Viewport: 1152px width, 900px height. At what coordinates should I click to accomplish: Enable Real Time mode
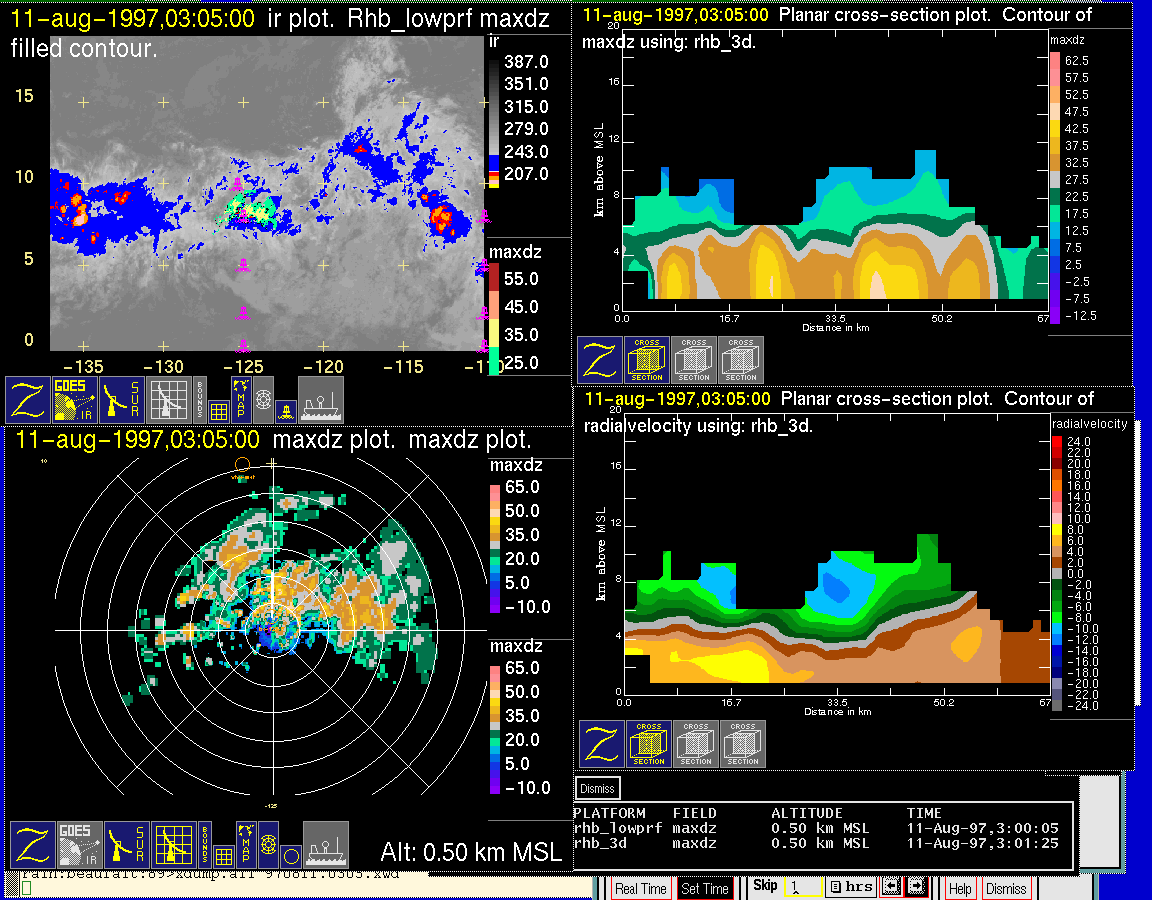point(640,888)
